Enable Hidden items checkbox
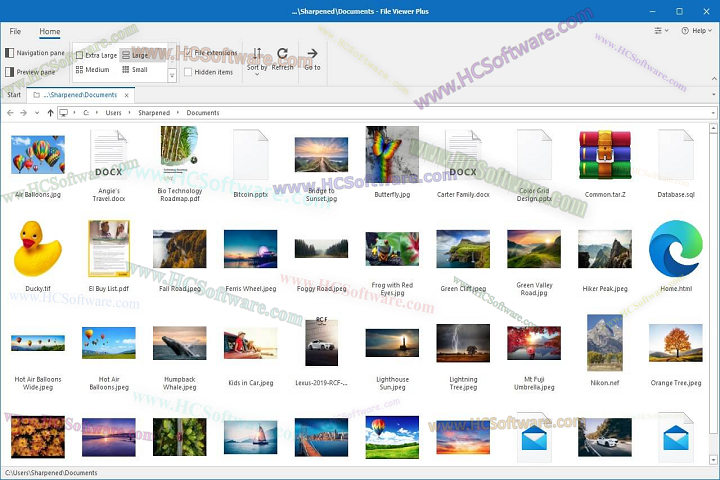This screenshot has width=720, height=480. (208, 72)
